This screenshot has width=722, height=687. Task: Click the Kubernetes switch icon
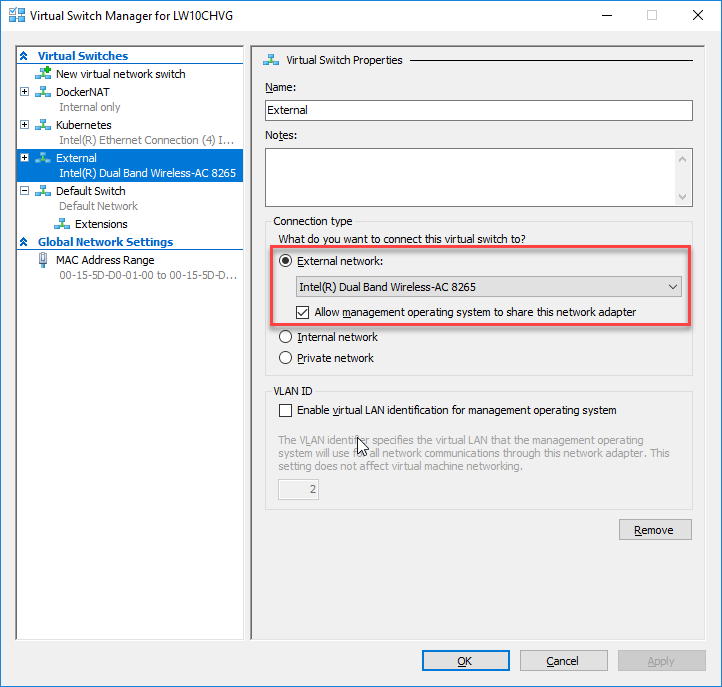click(43, 125)
